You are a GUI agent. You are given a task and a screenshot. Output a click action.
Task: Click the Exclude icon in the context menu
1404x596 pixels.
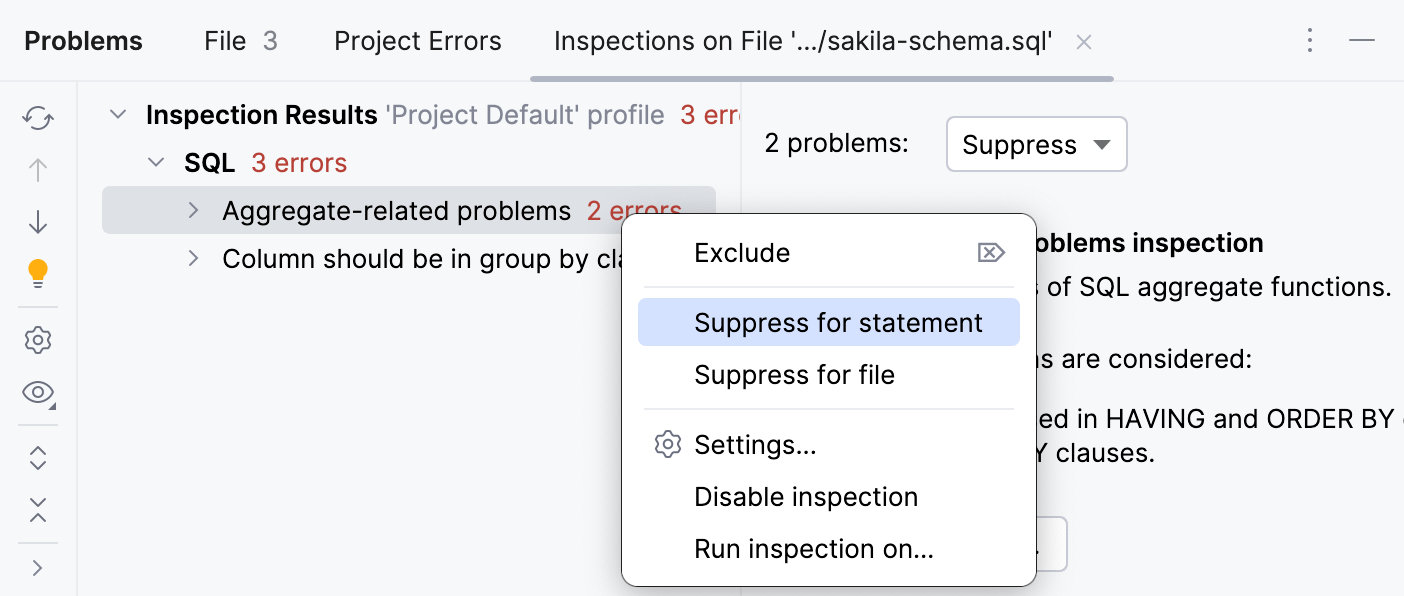pyautogui.click(x=991, y=252)
